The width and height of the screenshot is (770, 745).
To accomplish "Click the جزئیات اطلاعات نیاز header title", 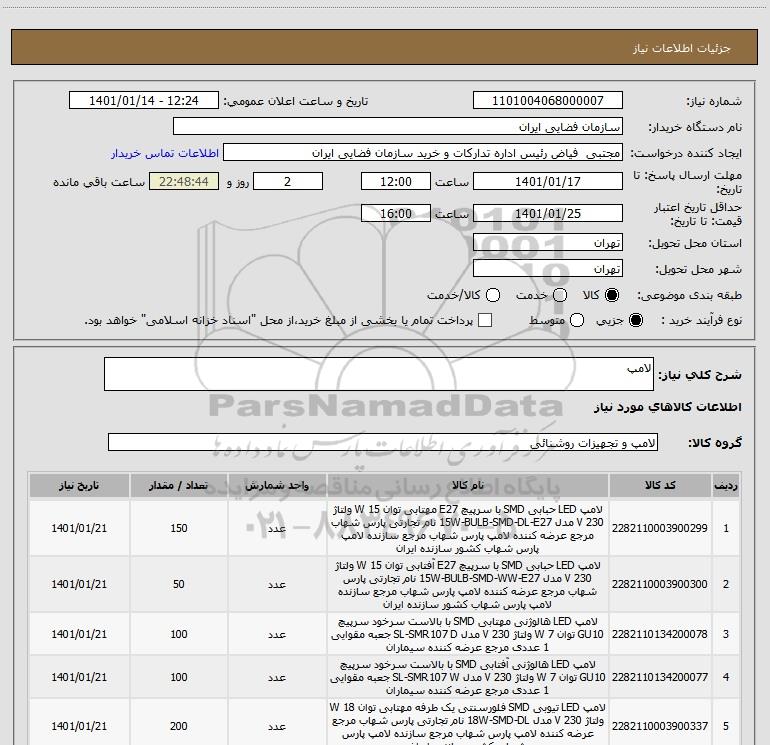I will (682, 48).
